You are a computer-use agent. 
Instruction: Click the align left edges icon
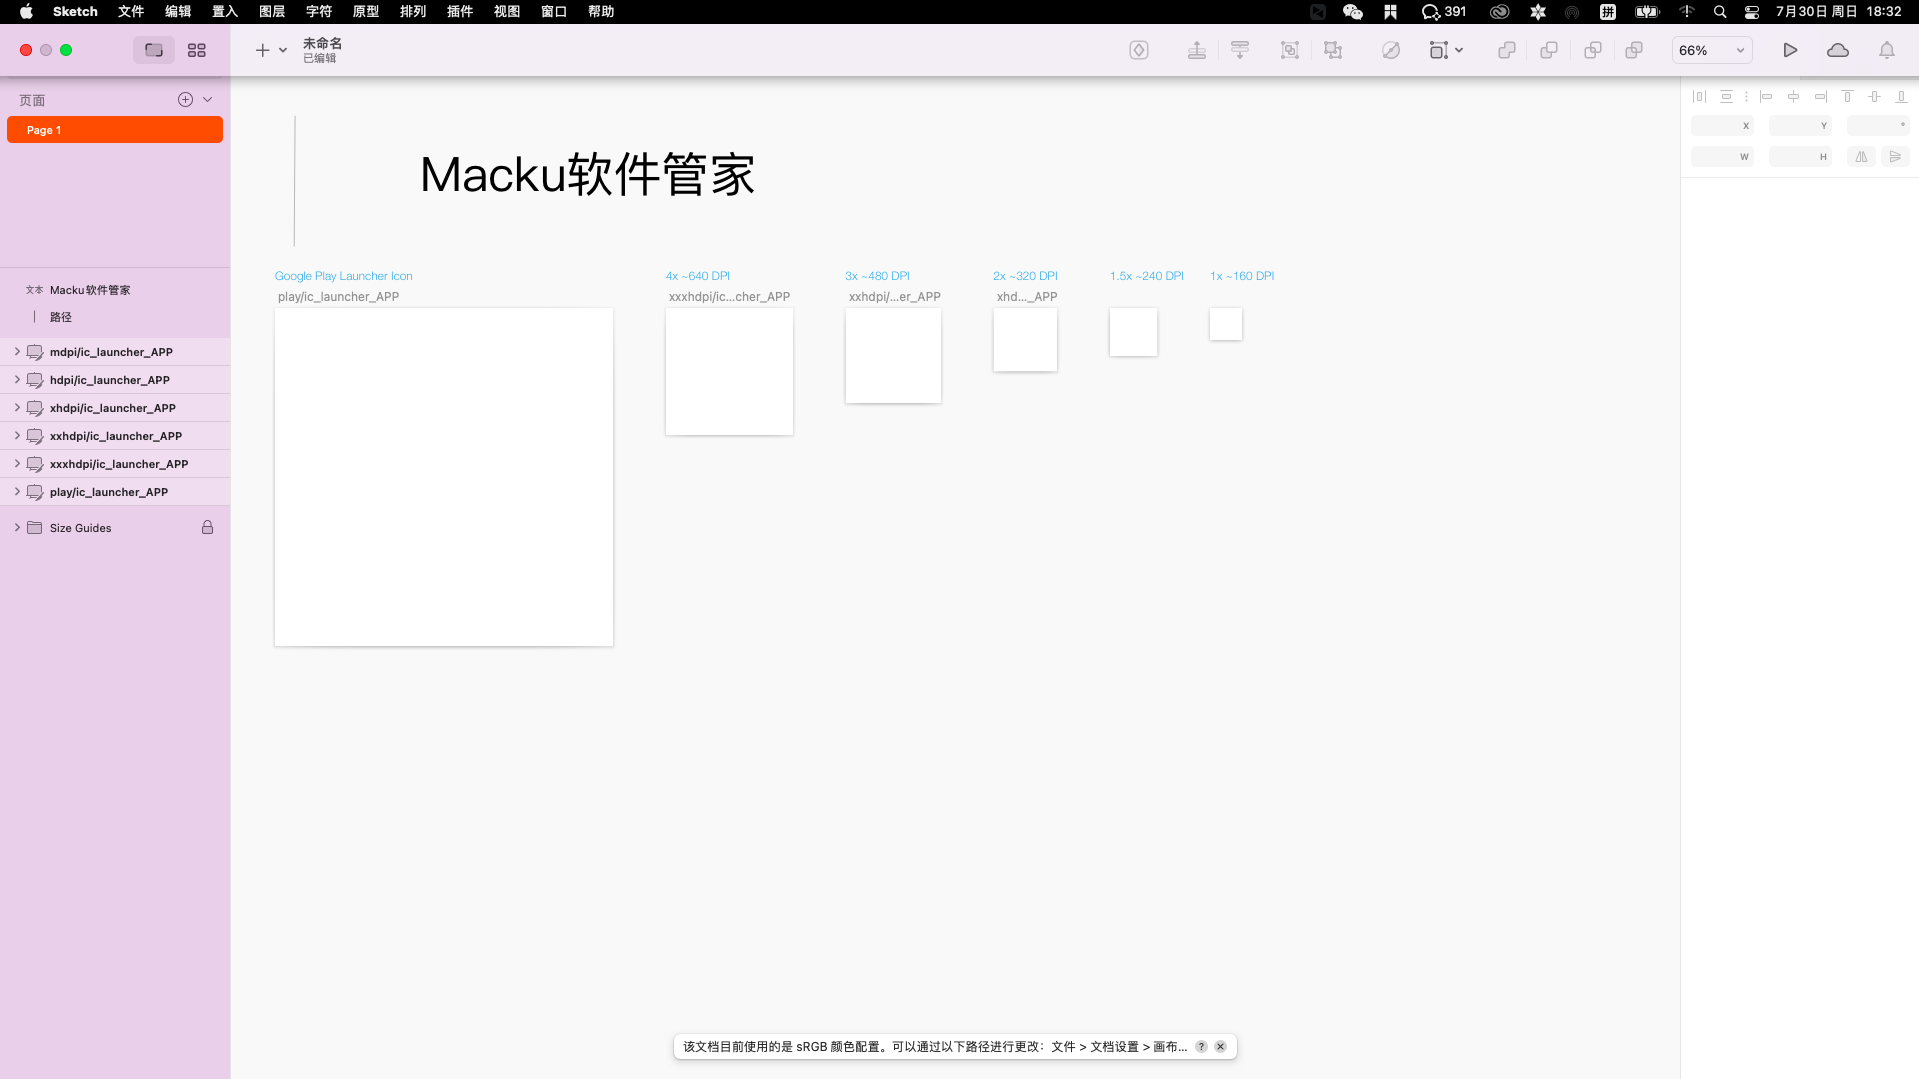click(1766, 97)
